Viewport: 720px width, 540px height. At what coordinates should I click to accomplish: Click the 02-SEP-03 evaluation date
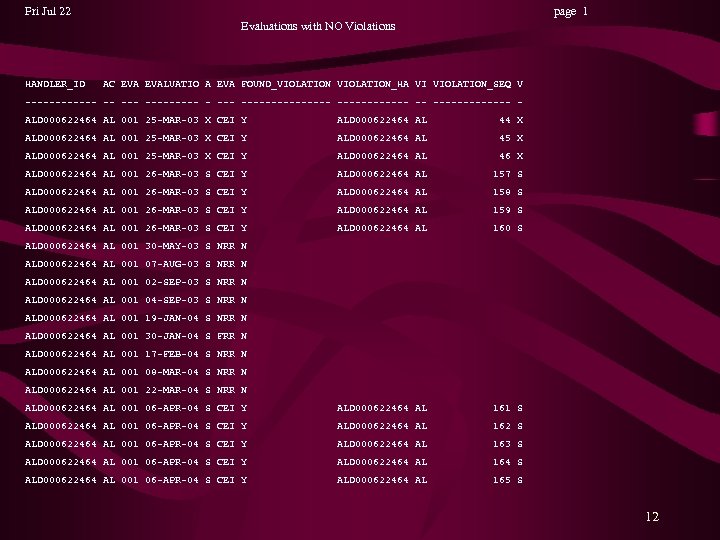pos(172,282)
